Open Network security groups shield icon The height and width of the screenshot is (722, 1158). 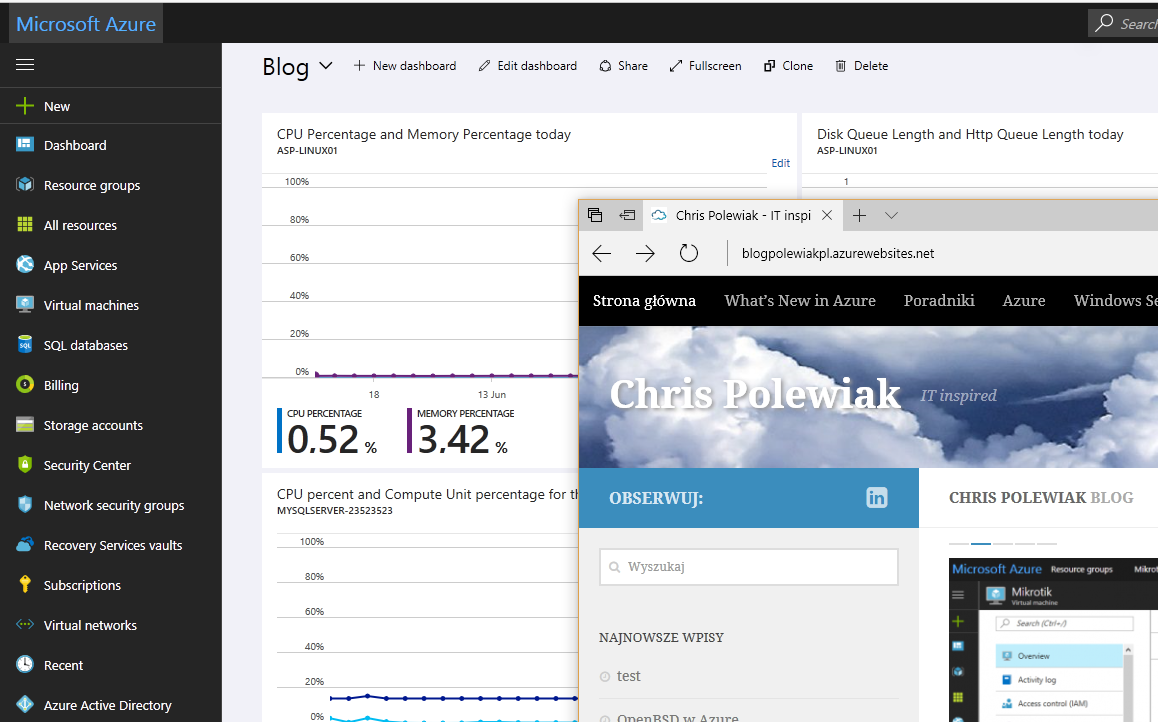[x=25, y=504]
